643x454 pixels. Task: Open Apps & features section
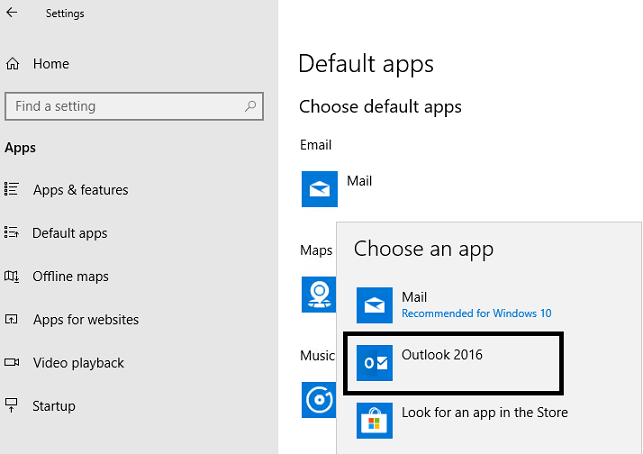pyautogui.click(x=80, y=190)
